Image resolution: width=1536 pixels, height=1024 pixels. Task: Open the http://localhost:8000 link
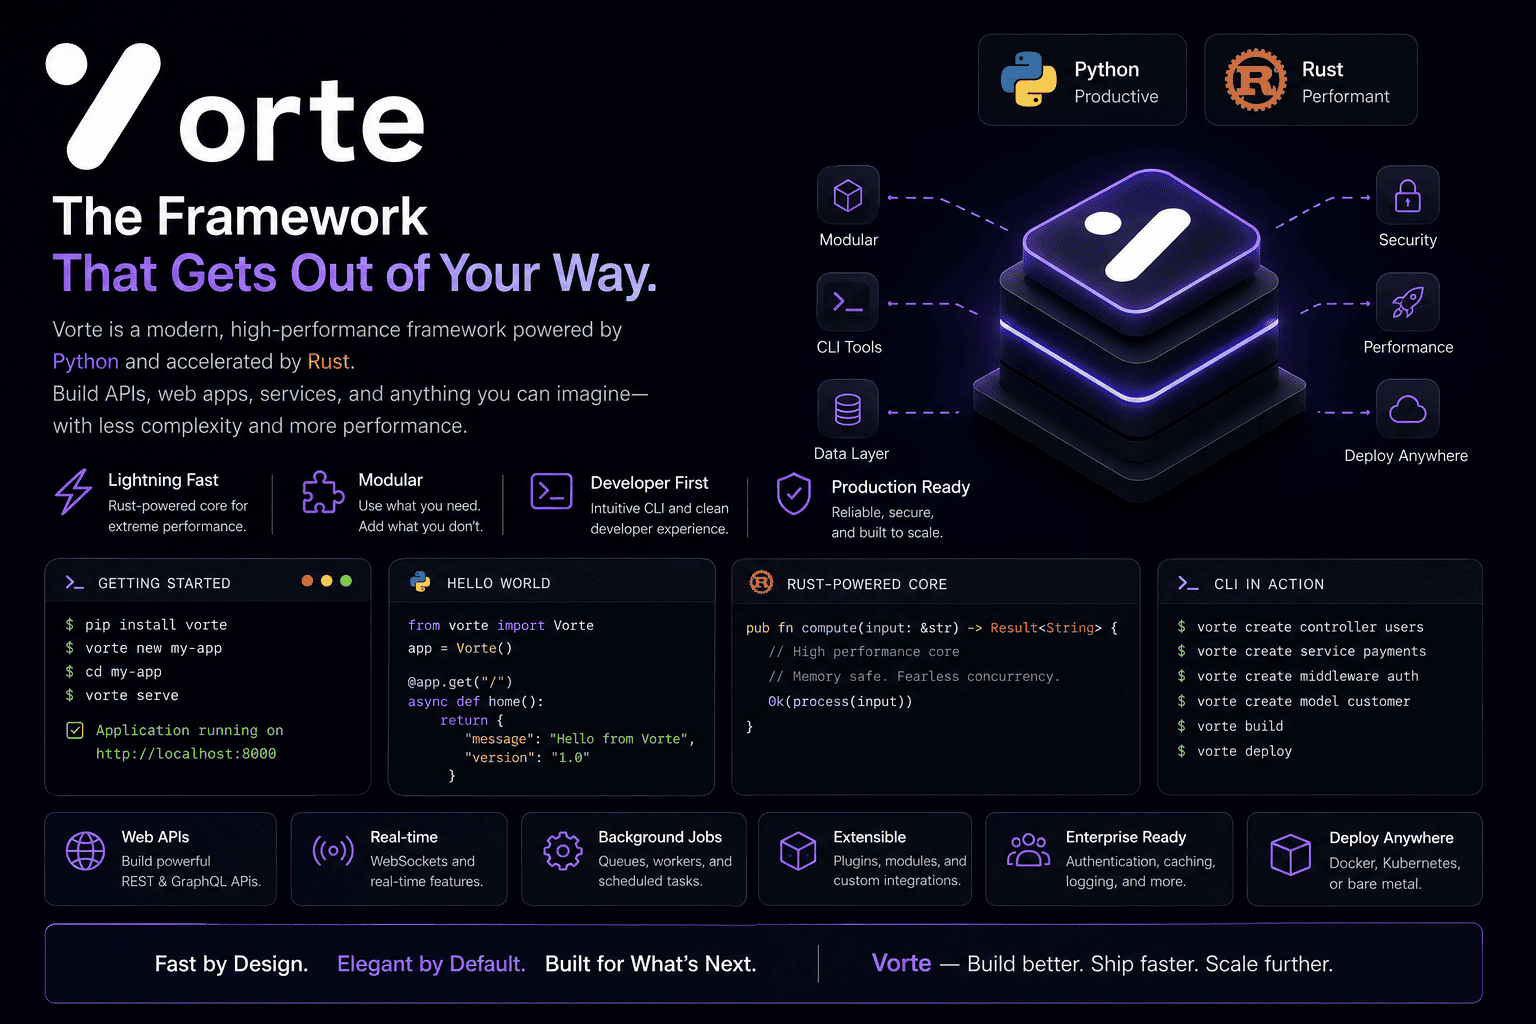186,754
